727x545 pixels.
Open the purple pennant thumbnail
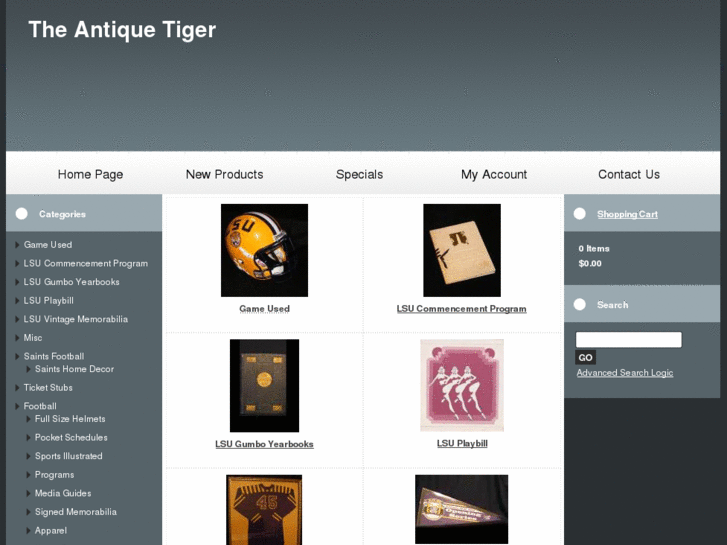point(461,509)
